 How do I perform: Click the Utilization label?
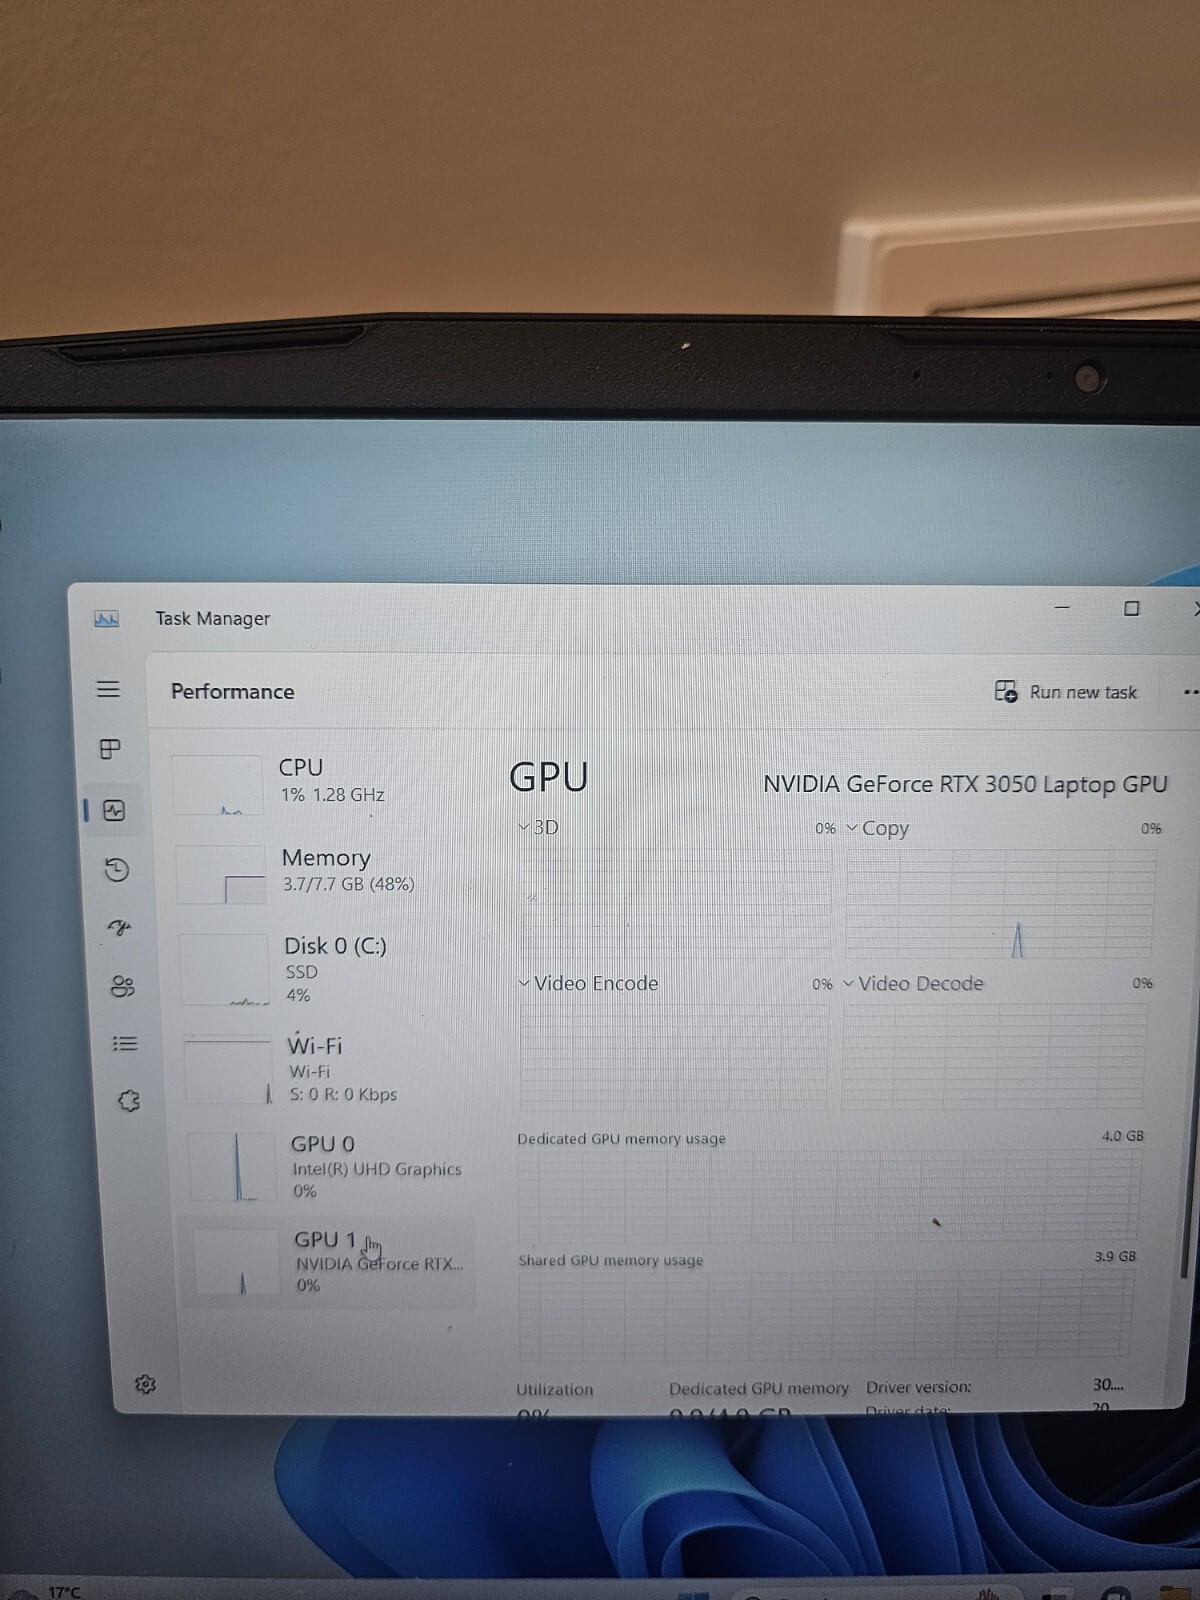(x=554, y=1389)
